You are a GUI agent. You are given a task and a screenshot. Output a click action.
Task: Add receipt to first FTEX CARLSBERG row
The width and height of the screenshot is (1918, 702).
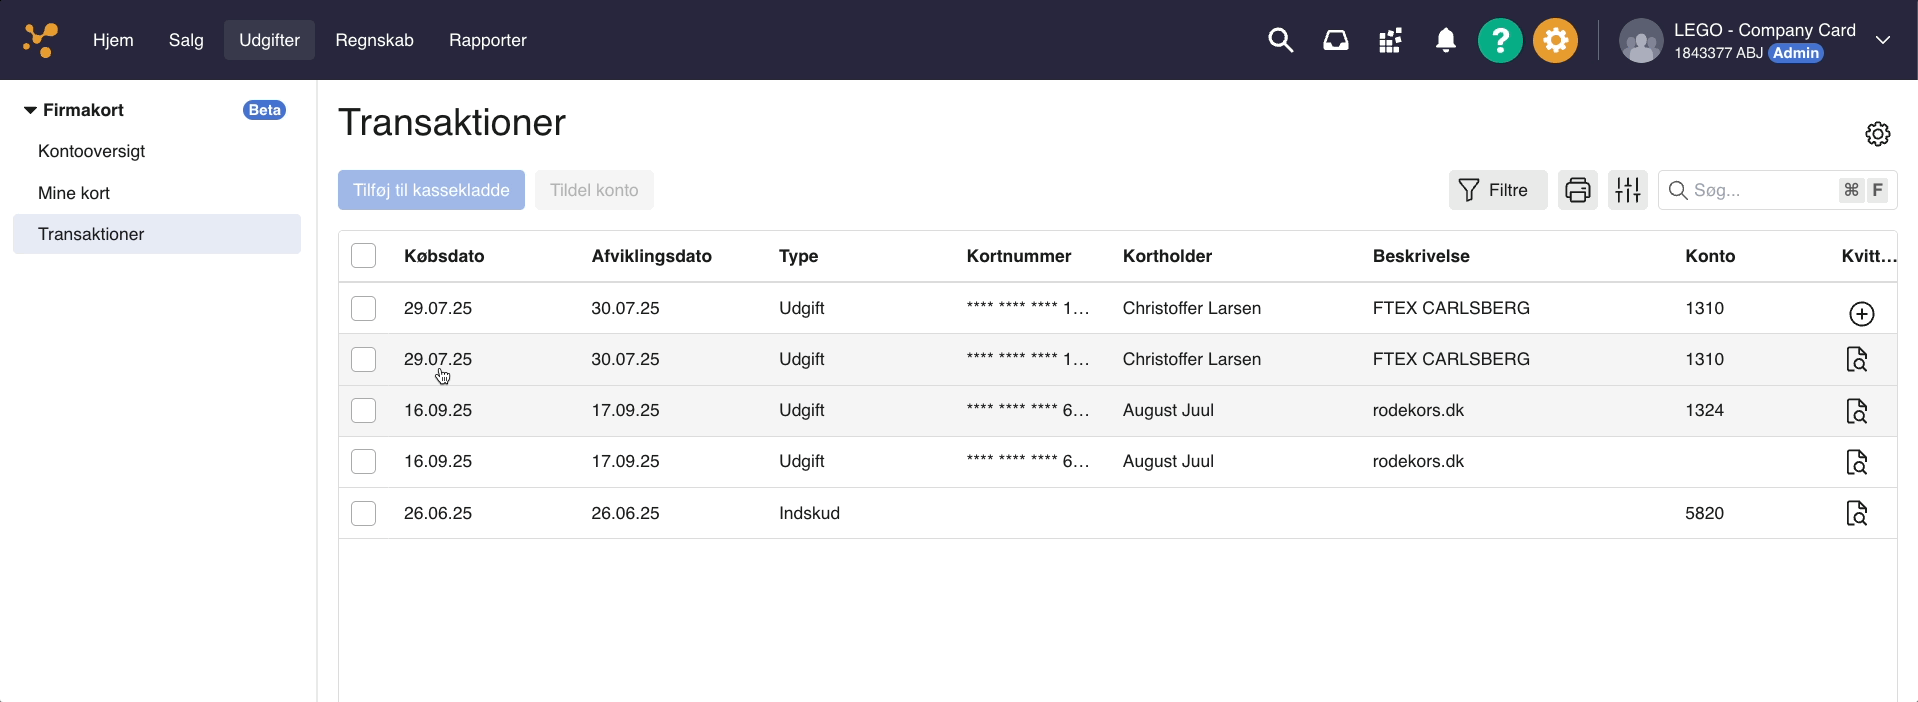1861,314
